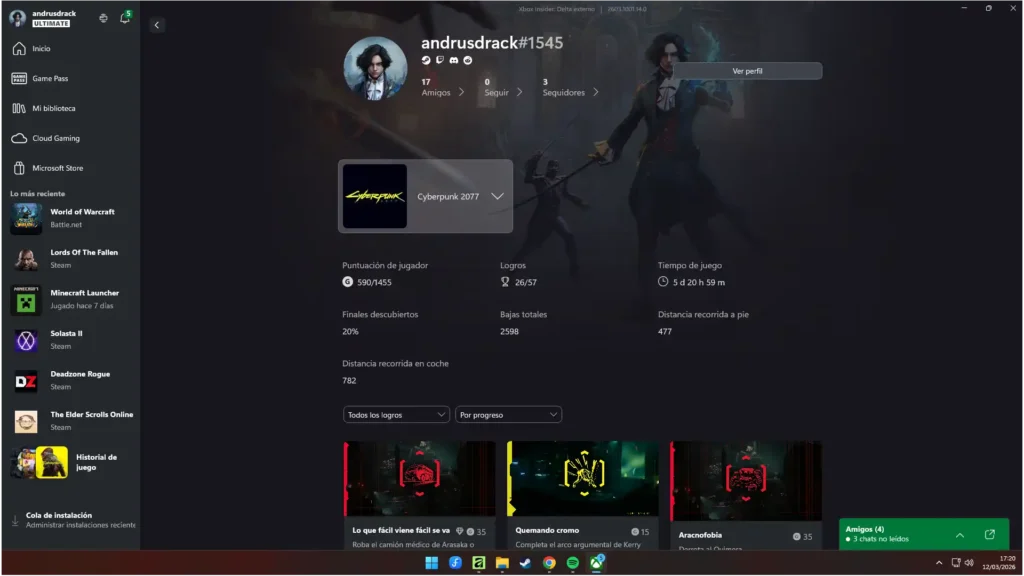Open the Windows Start menu

coord(432,563)
